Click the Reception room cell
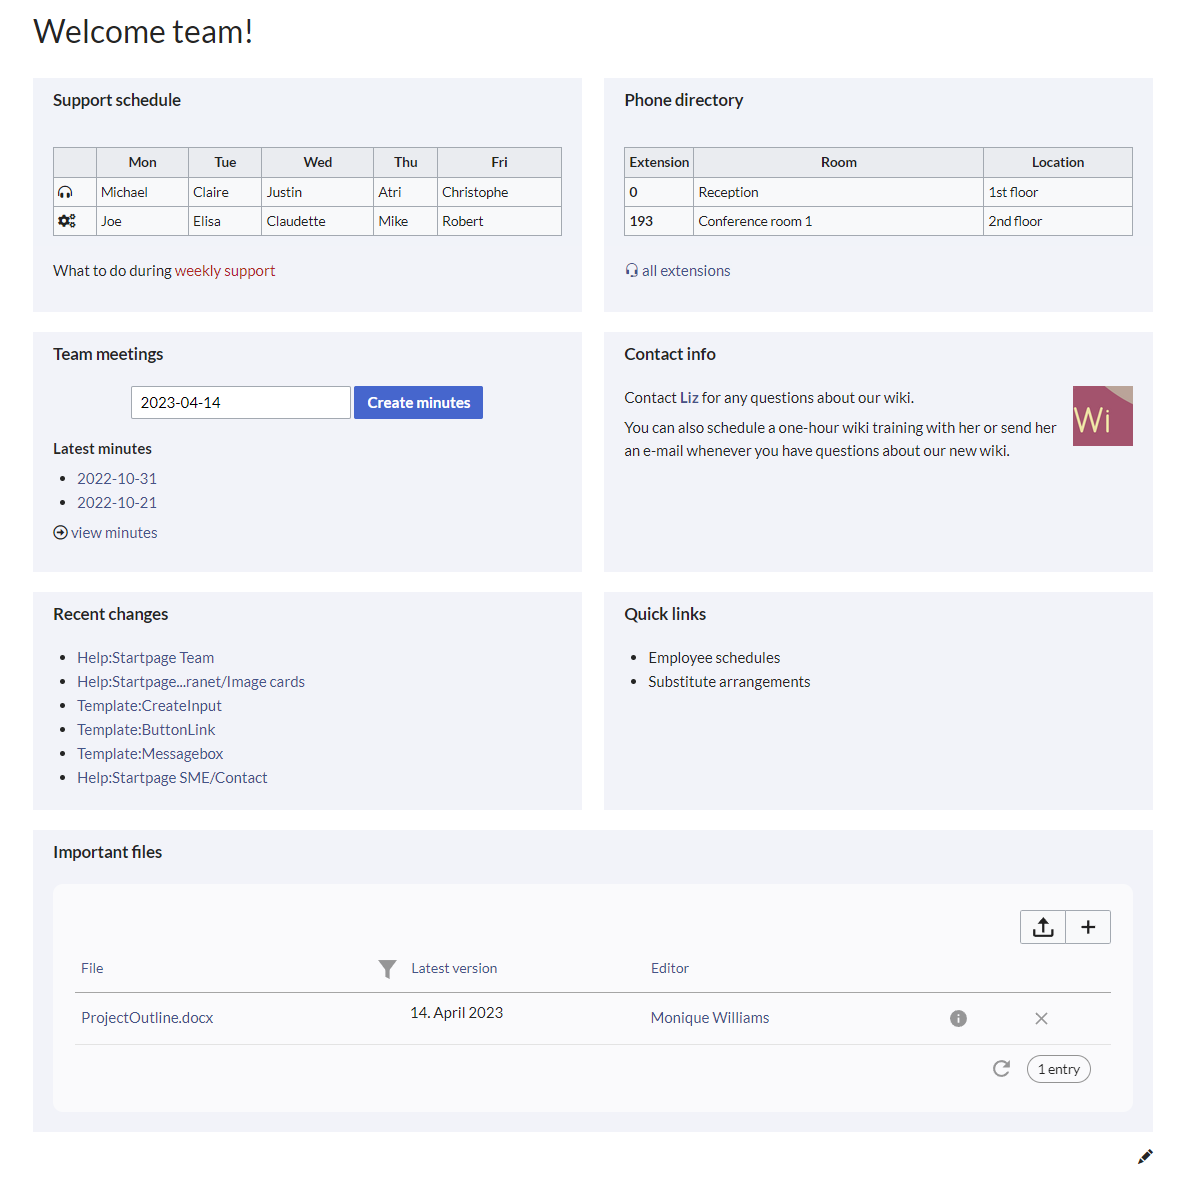1189x1182 pixels. coord(839,193)
